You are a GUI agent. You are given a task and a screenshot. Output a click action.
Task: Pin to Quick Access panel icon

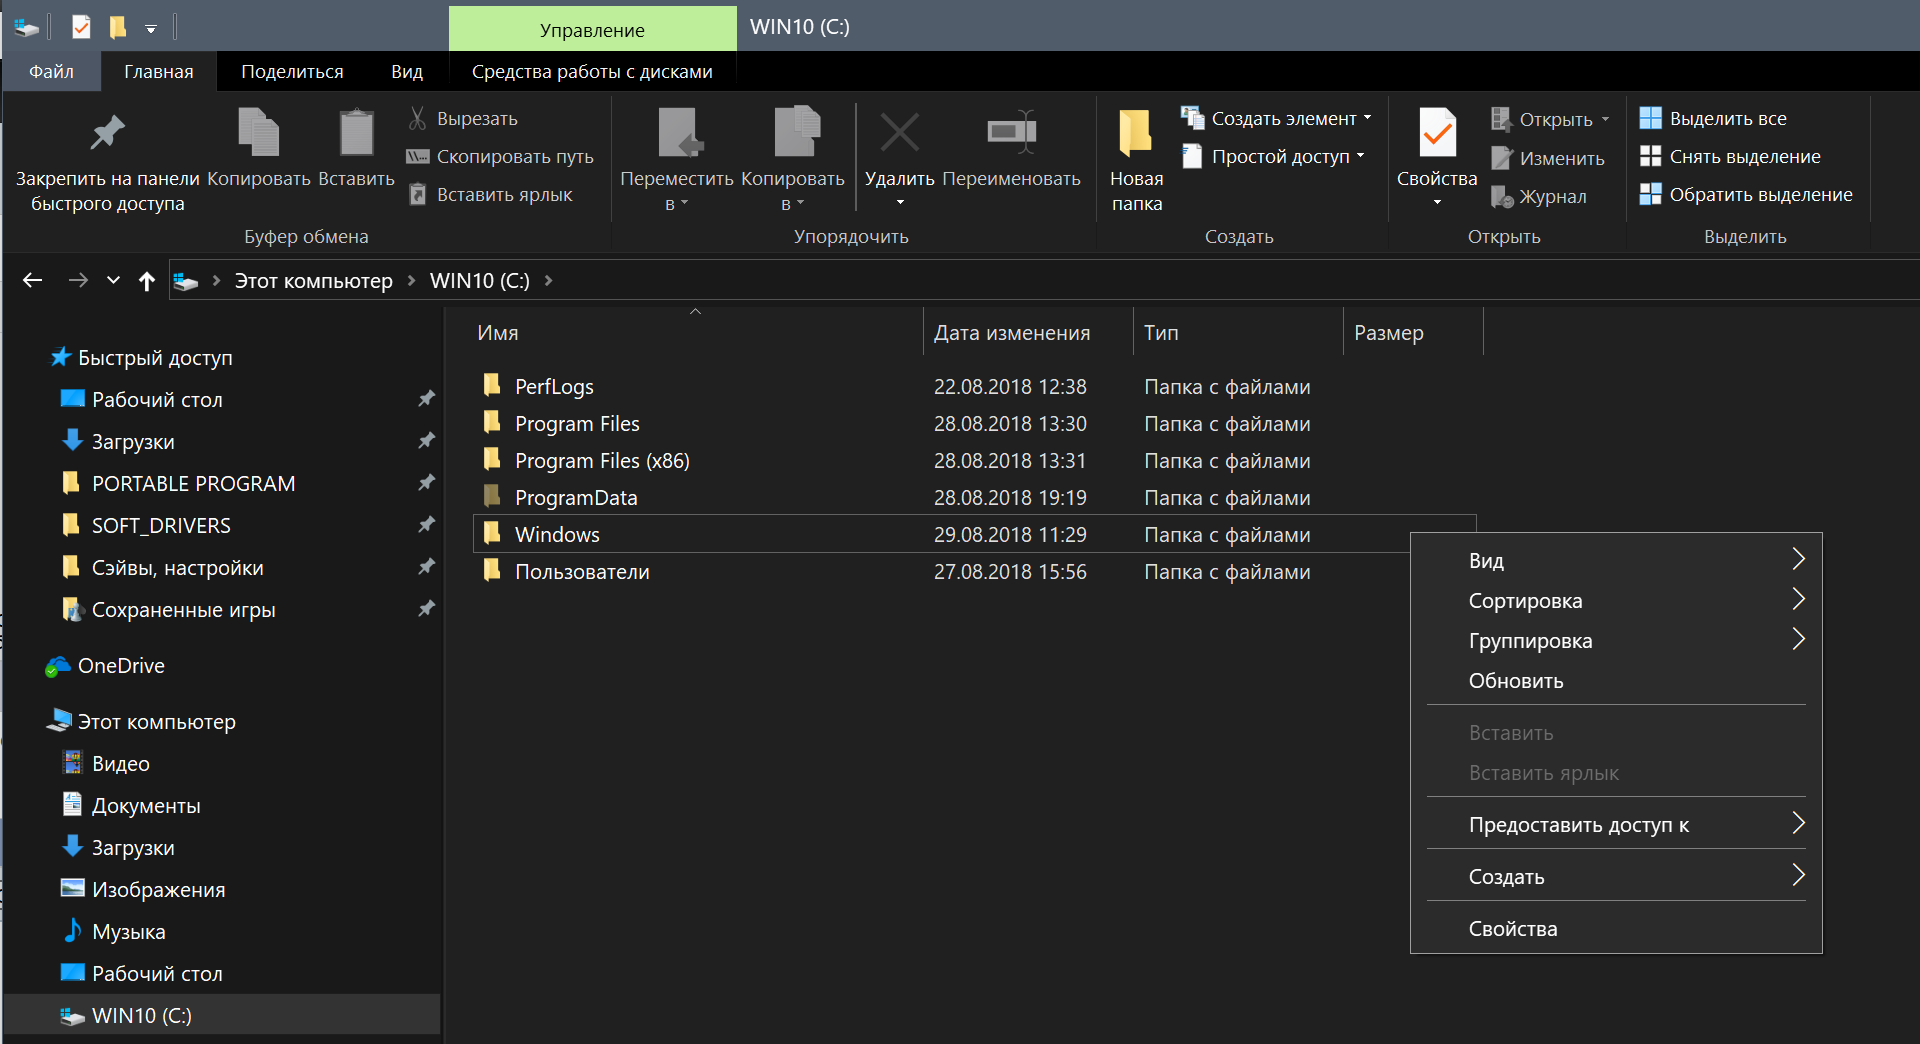tap(107, 133)
